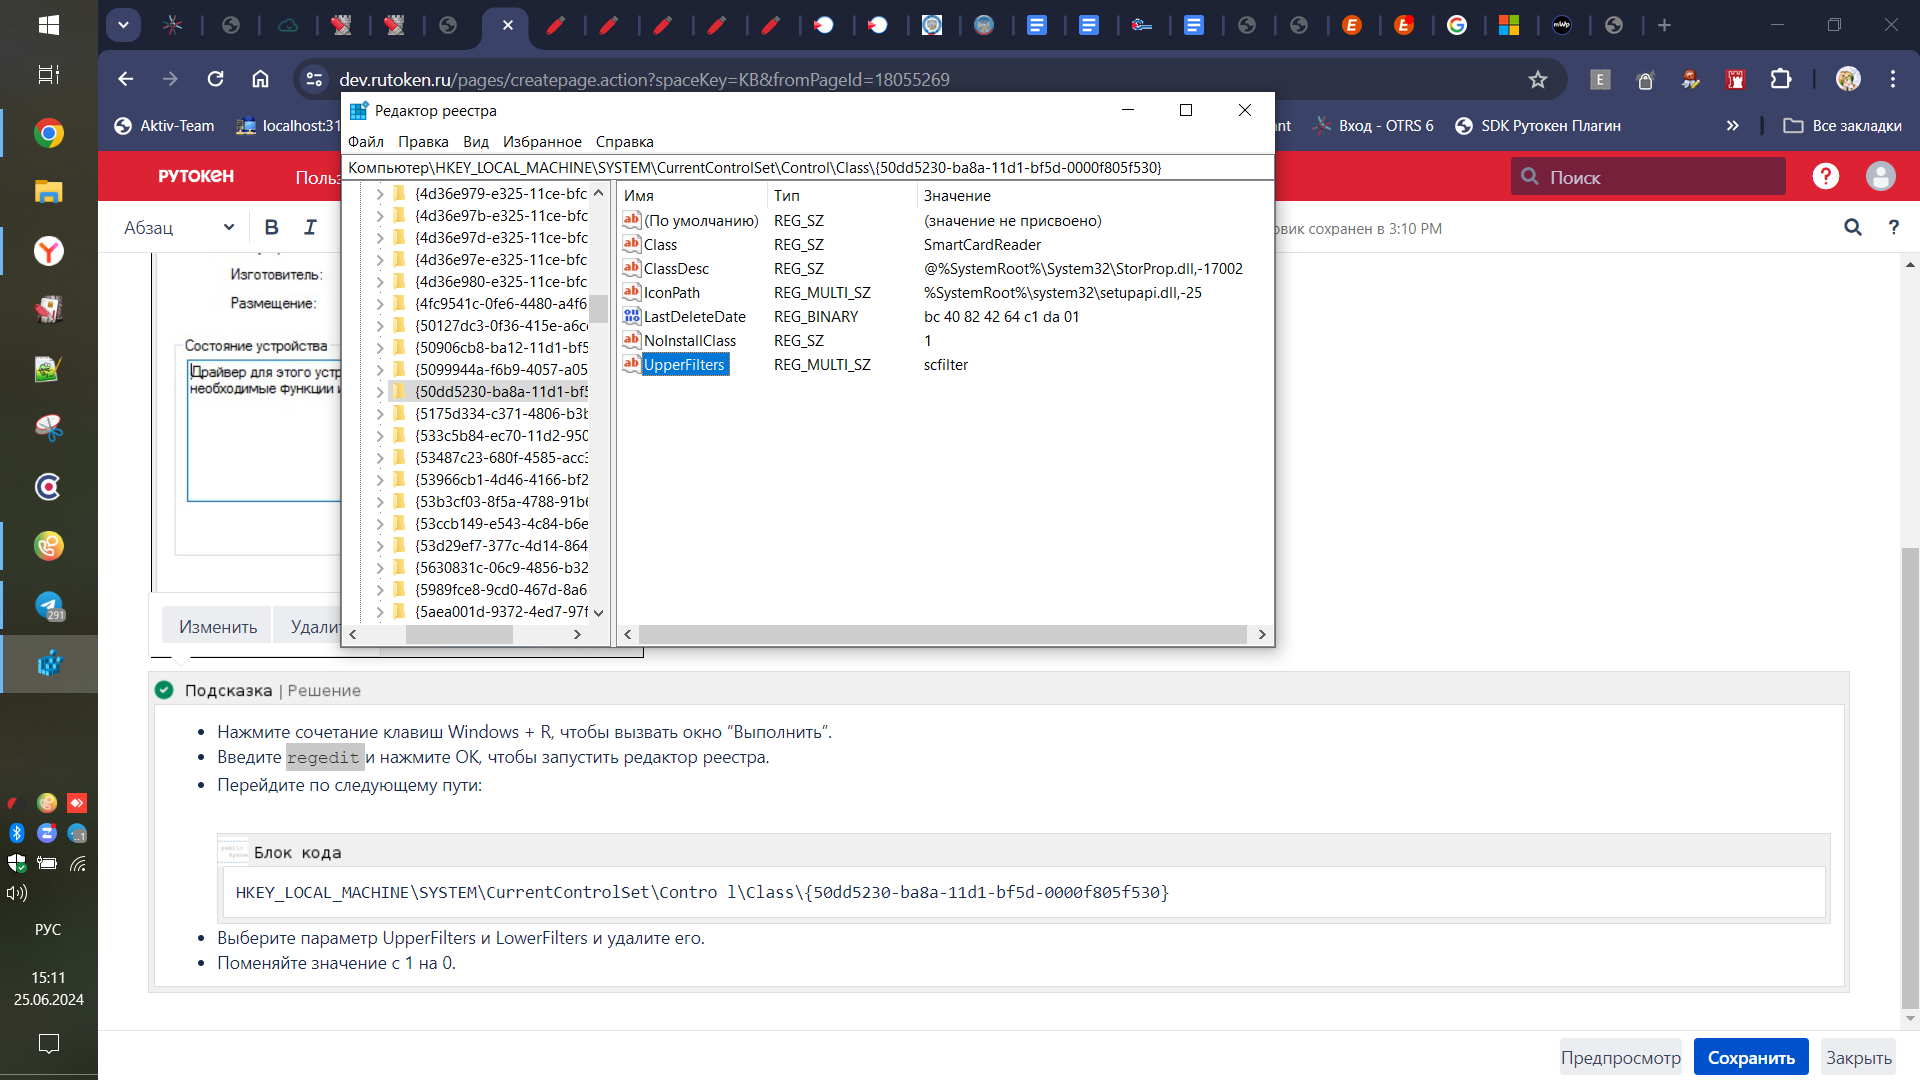This screenshot has height=1080, width=1920.
Task: Expand {4d36e979-e325-11ce-bfc tree node
Action: [x=379, y=193]
